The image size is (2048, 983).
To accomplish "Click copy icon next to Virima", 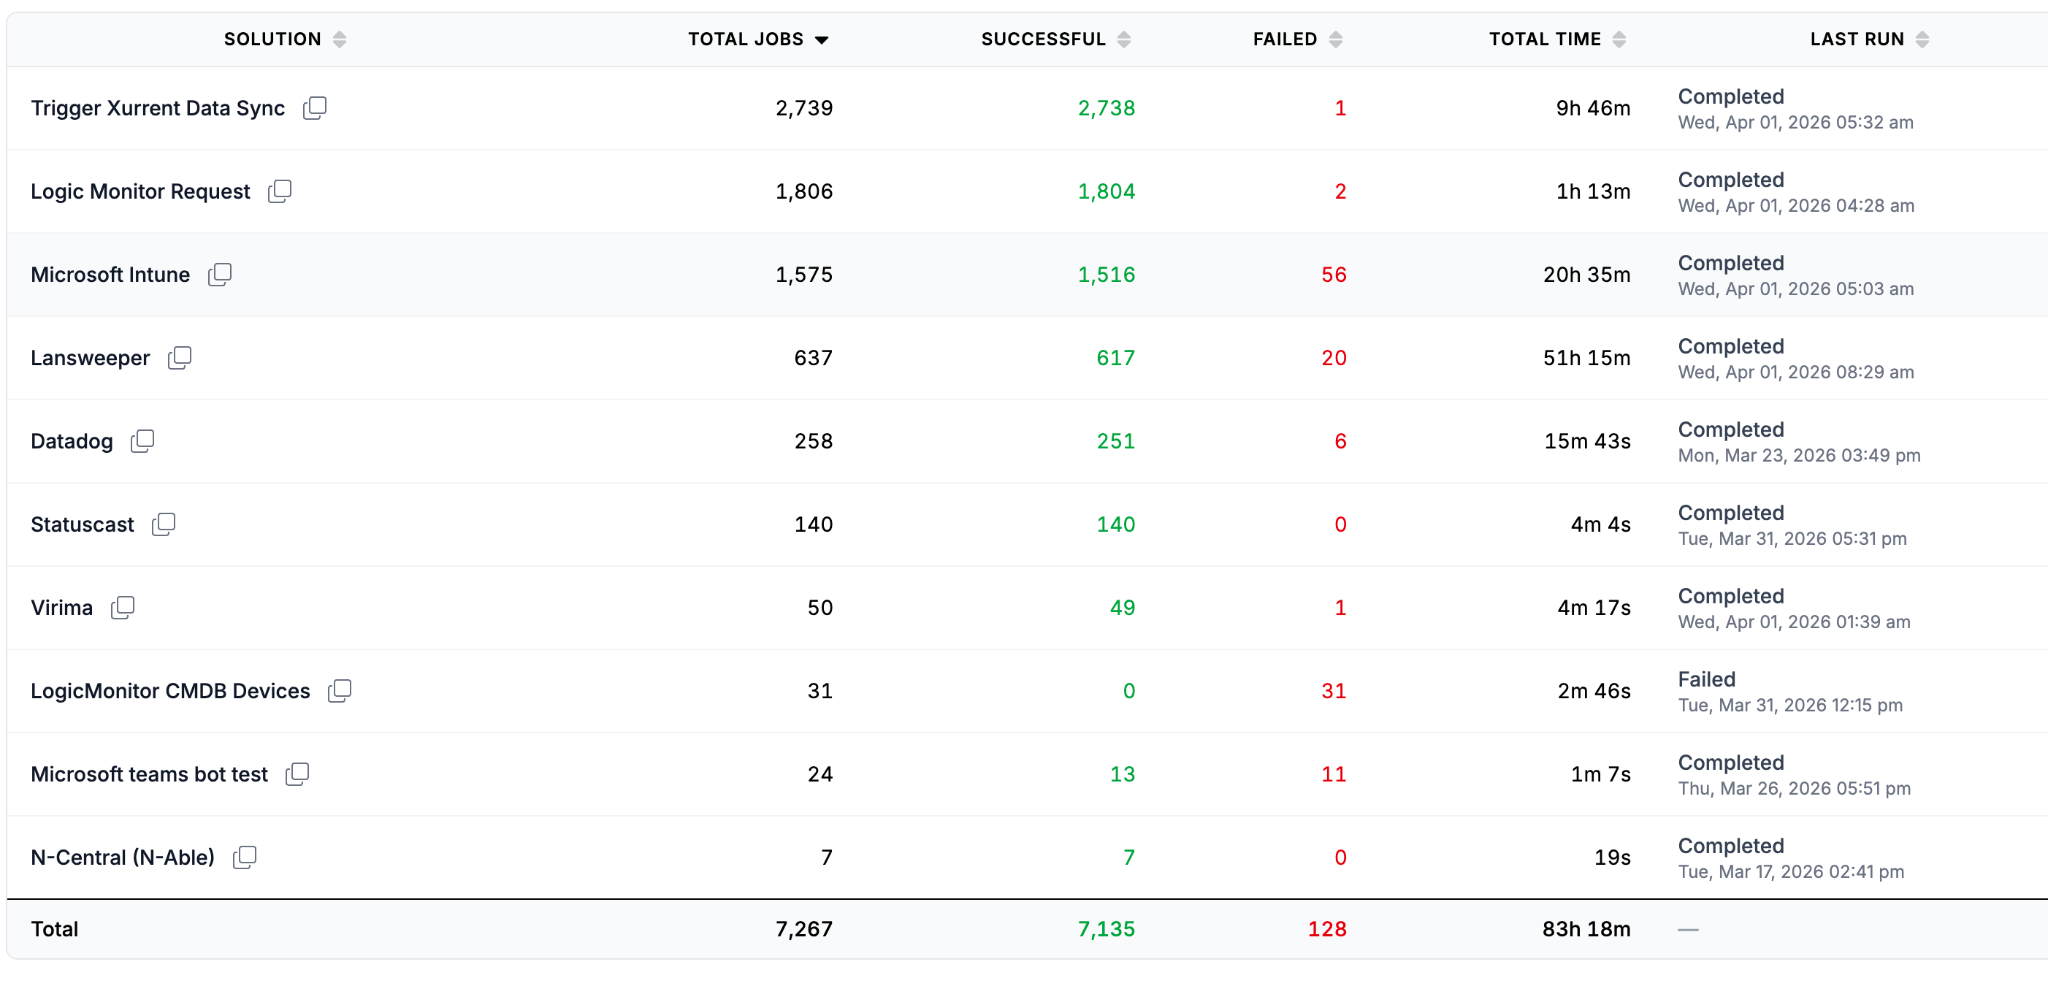I will [123, 608].
